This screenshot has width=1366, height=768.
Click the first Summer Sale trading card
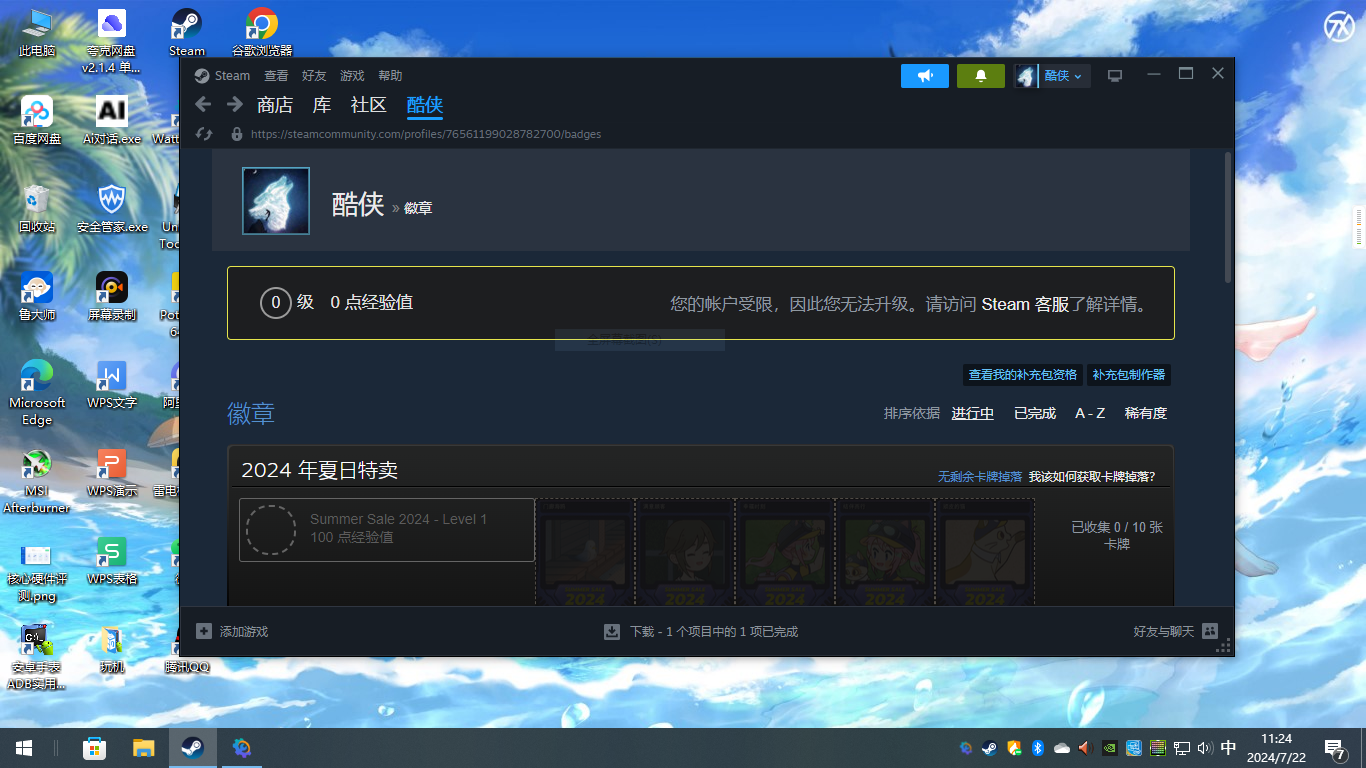pyautogui.click(x=585, y=552)
